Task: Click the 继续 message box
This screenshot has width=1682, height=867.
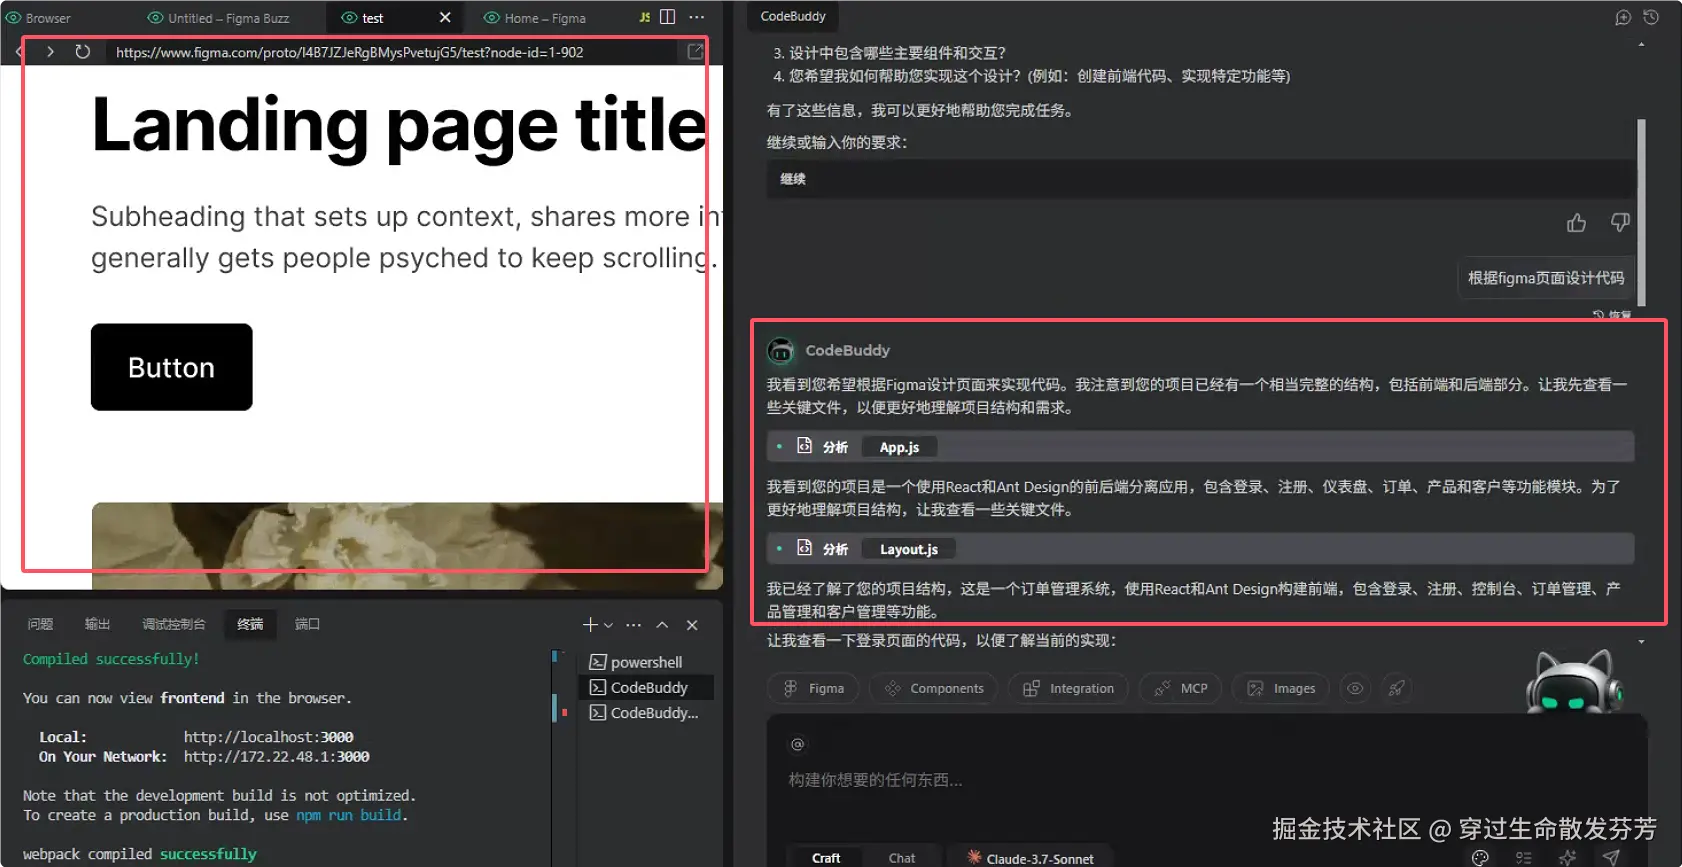Action: pos(1200,179)
